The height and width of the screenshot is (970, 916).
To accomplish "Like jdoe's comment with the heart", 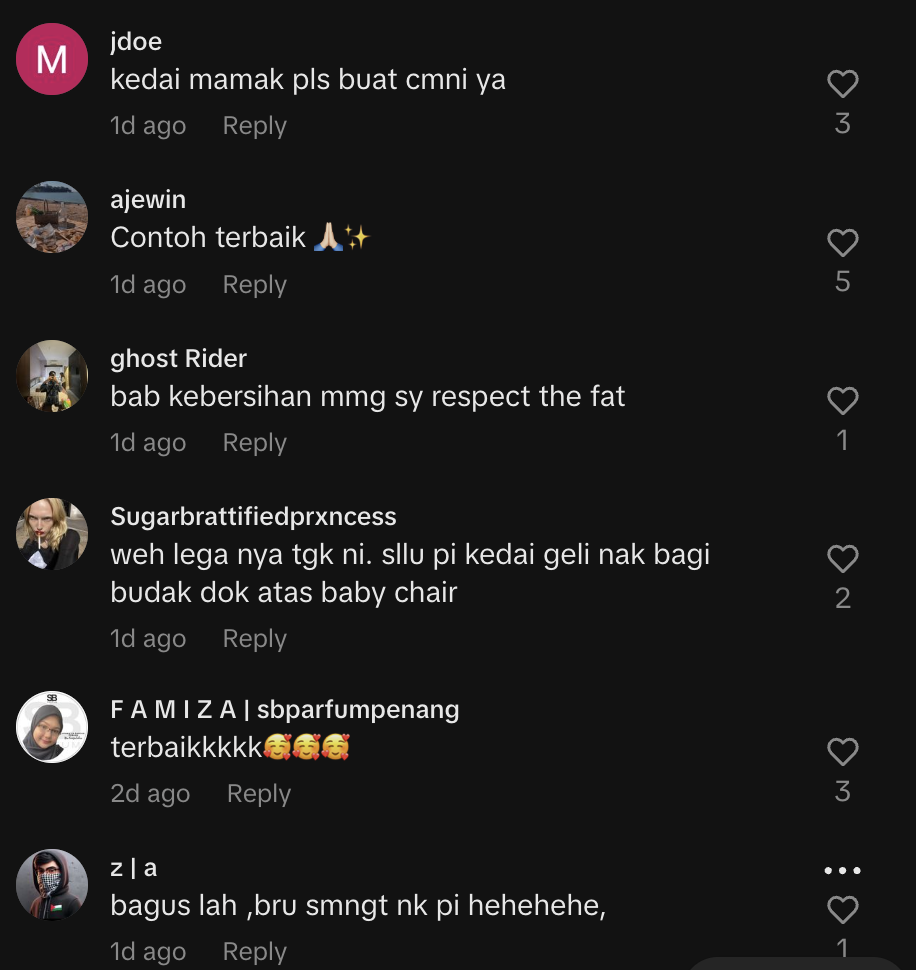I will [x=843, y=85].
